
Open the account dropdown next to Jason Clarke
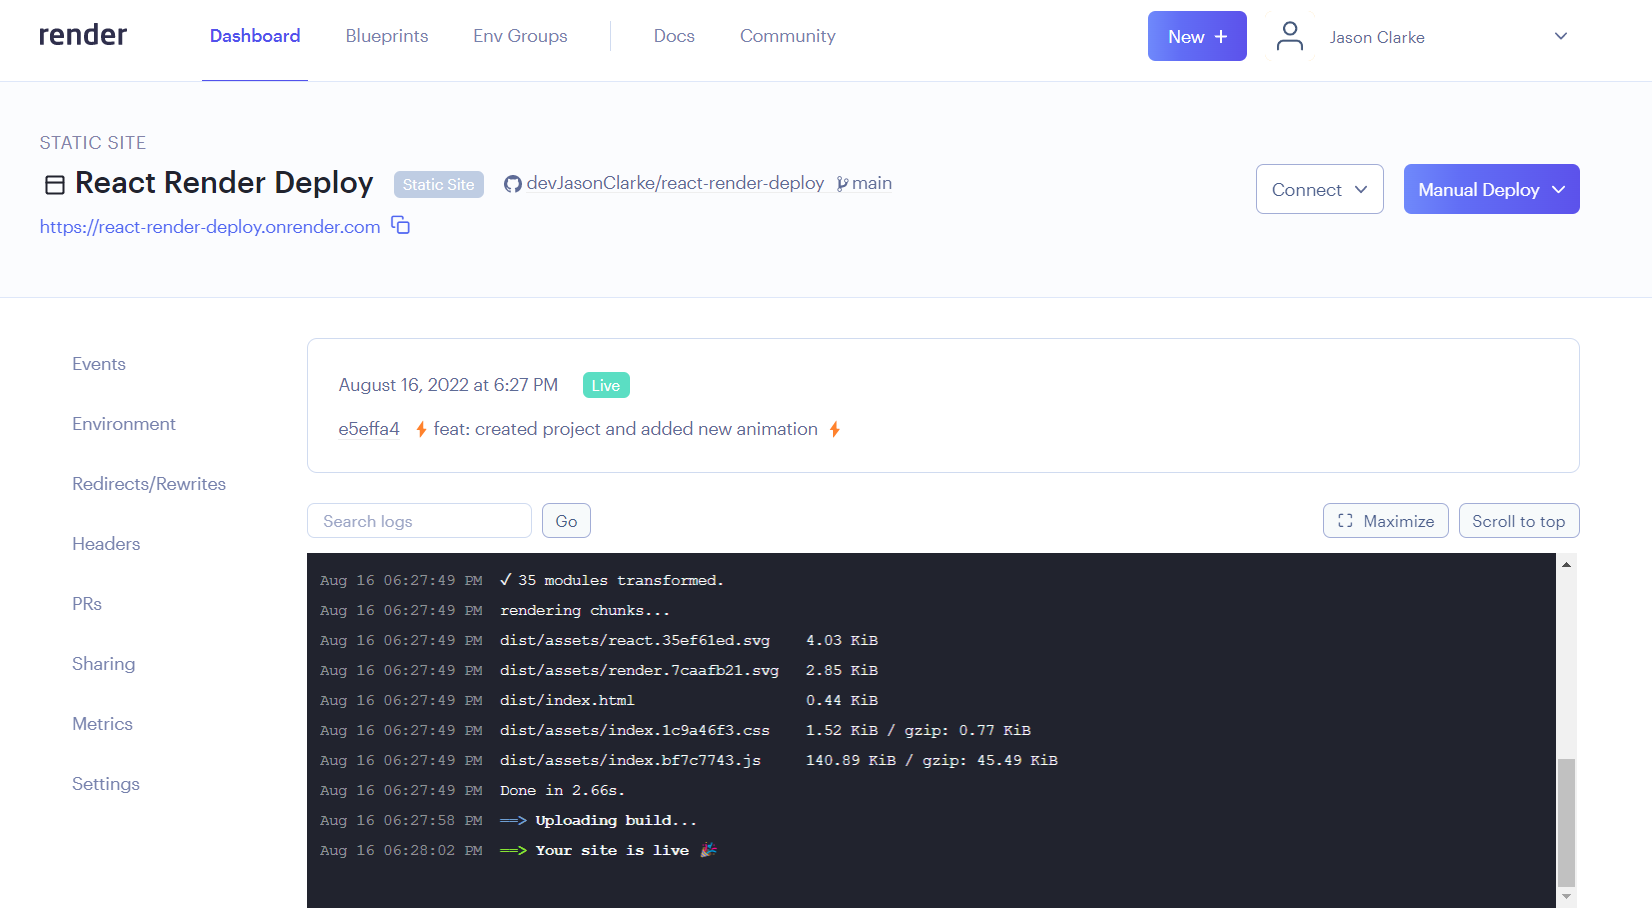click(1560, 35)
